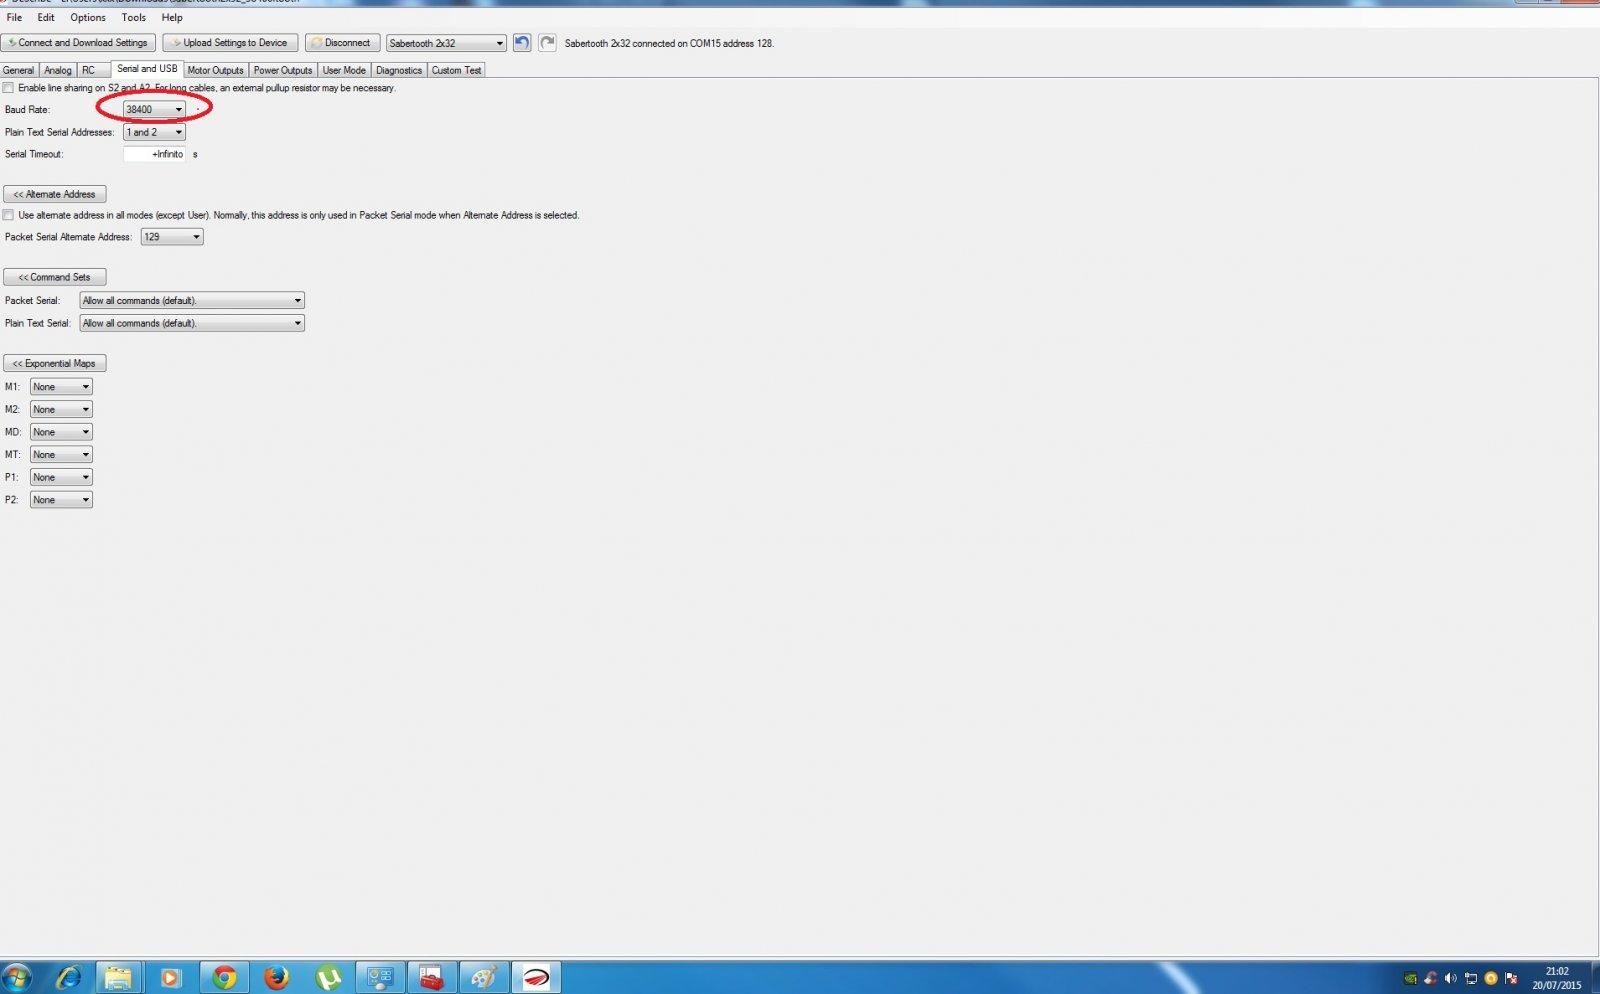Launch Google Chrome from the taskbar

coord(224,978)
